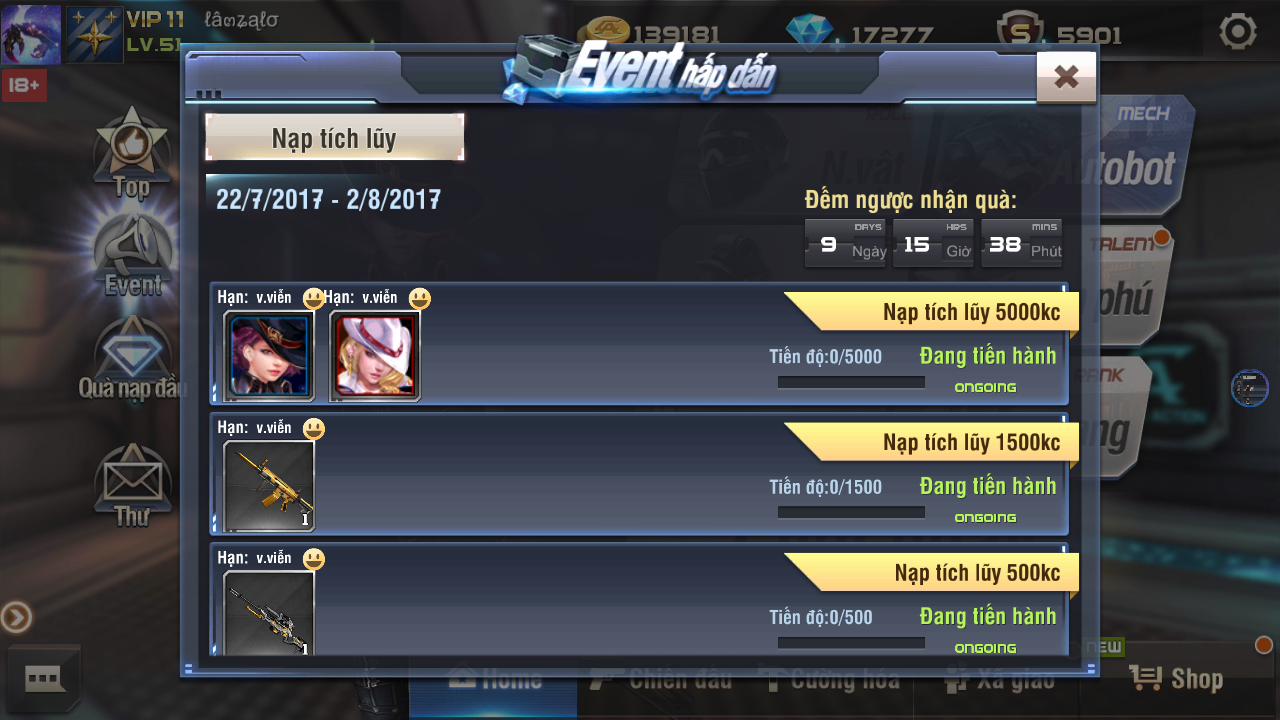Open the chat bubble icon
The height and width of the screenshot is (720, 1280).
[x=43, y=679]
